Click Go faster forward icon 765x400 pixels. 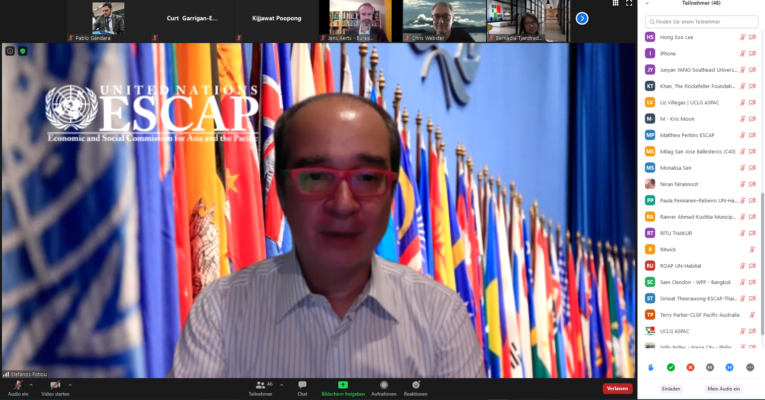(x=729, y=367)
